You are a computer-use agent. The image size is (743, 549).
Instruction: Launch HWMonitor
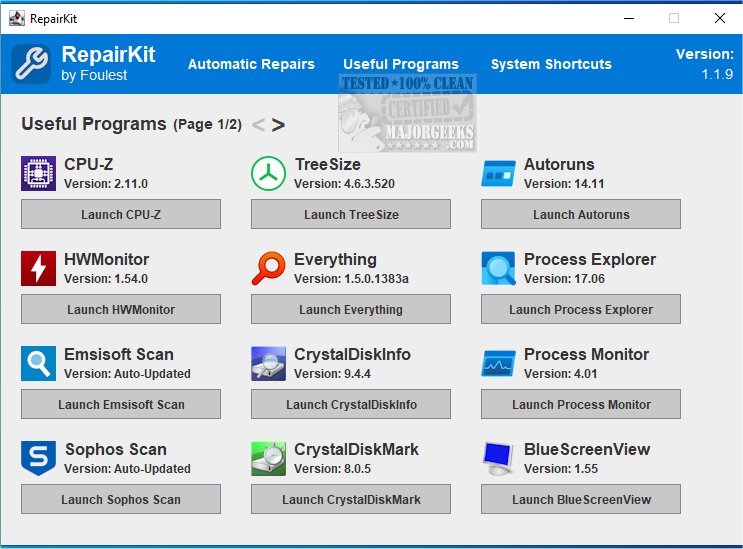[121, 309]
